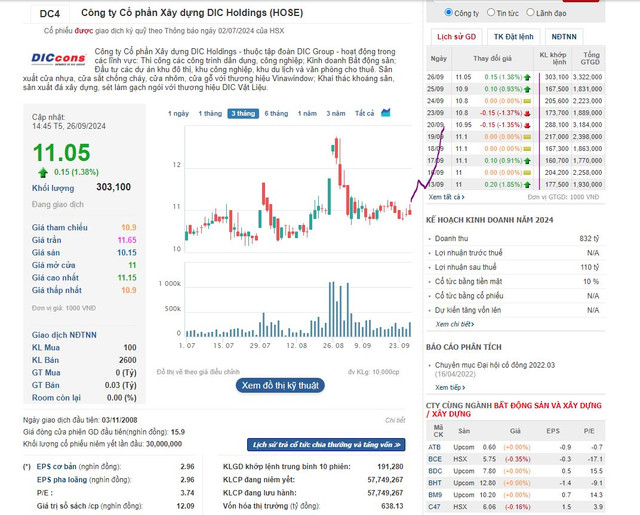Screen dimensions: 640x515
Task: Show the Tất cả chart range
Action: (364, 113)
